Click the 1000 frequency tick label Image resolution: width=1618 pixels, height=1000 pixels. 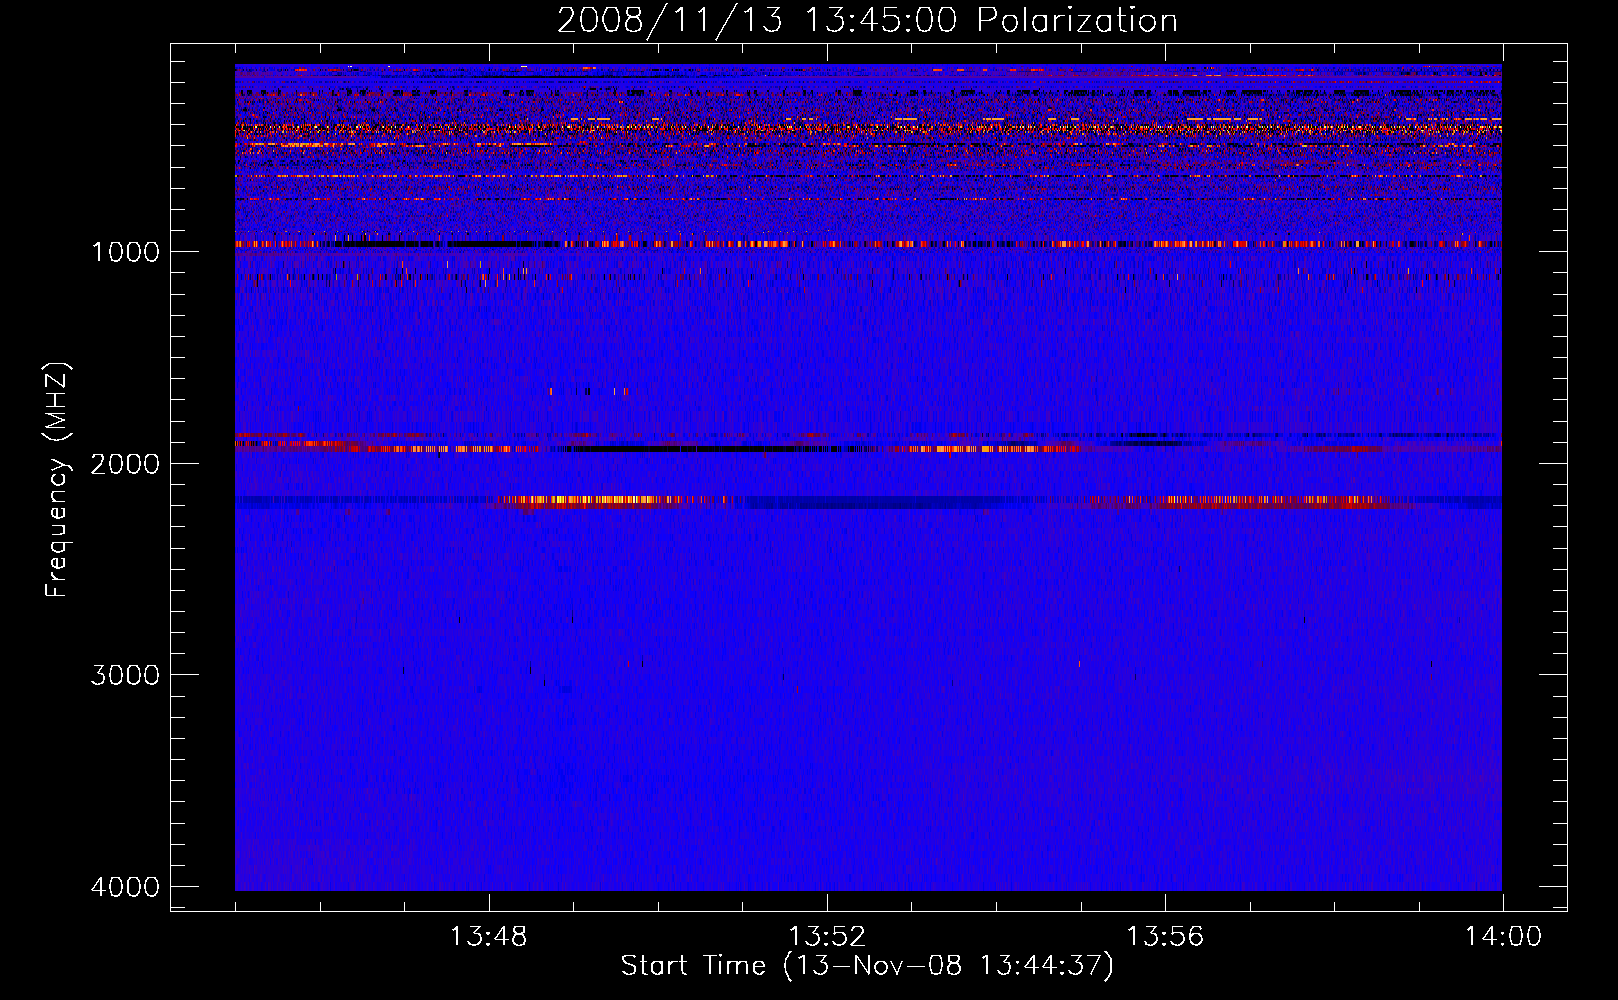click(x=125, y=251)
